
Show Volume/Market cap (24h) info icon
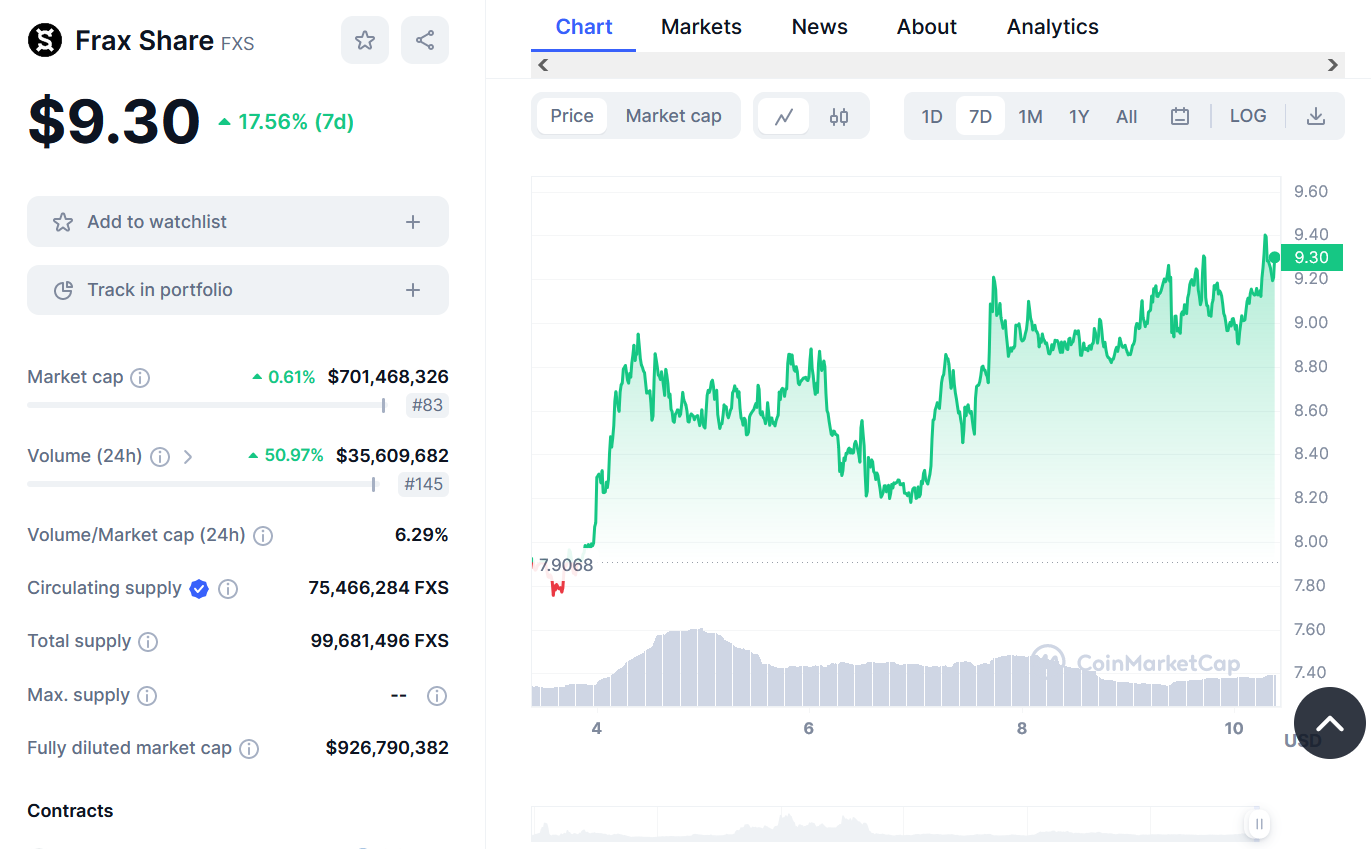[263, 536]
